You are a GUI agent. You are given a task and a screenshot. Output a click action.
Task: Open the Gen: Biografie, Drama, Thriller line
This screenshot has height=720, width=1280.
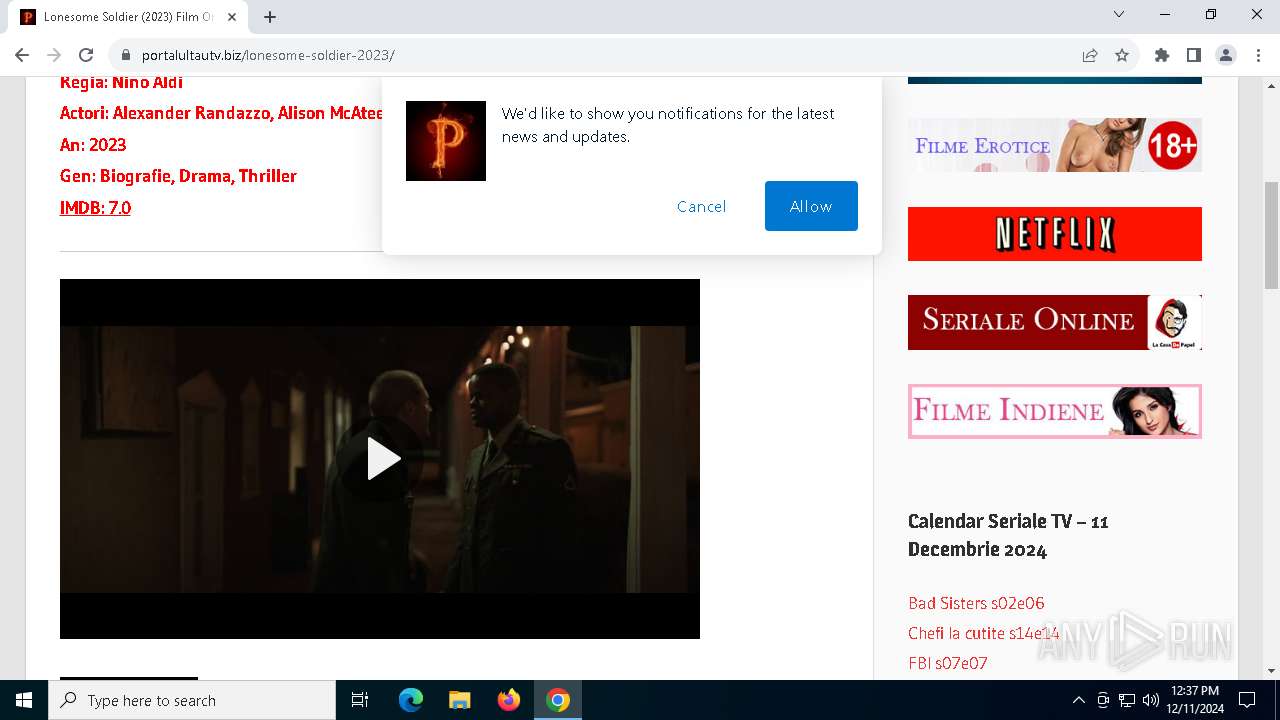(178, 176)
